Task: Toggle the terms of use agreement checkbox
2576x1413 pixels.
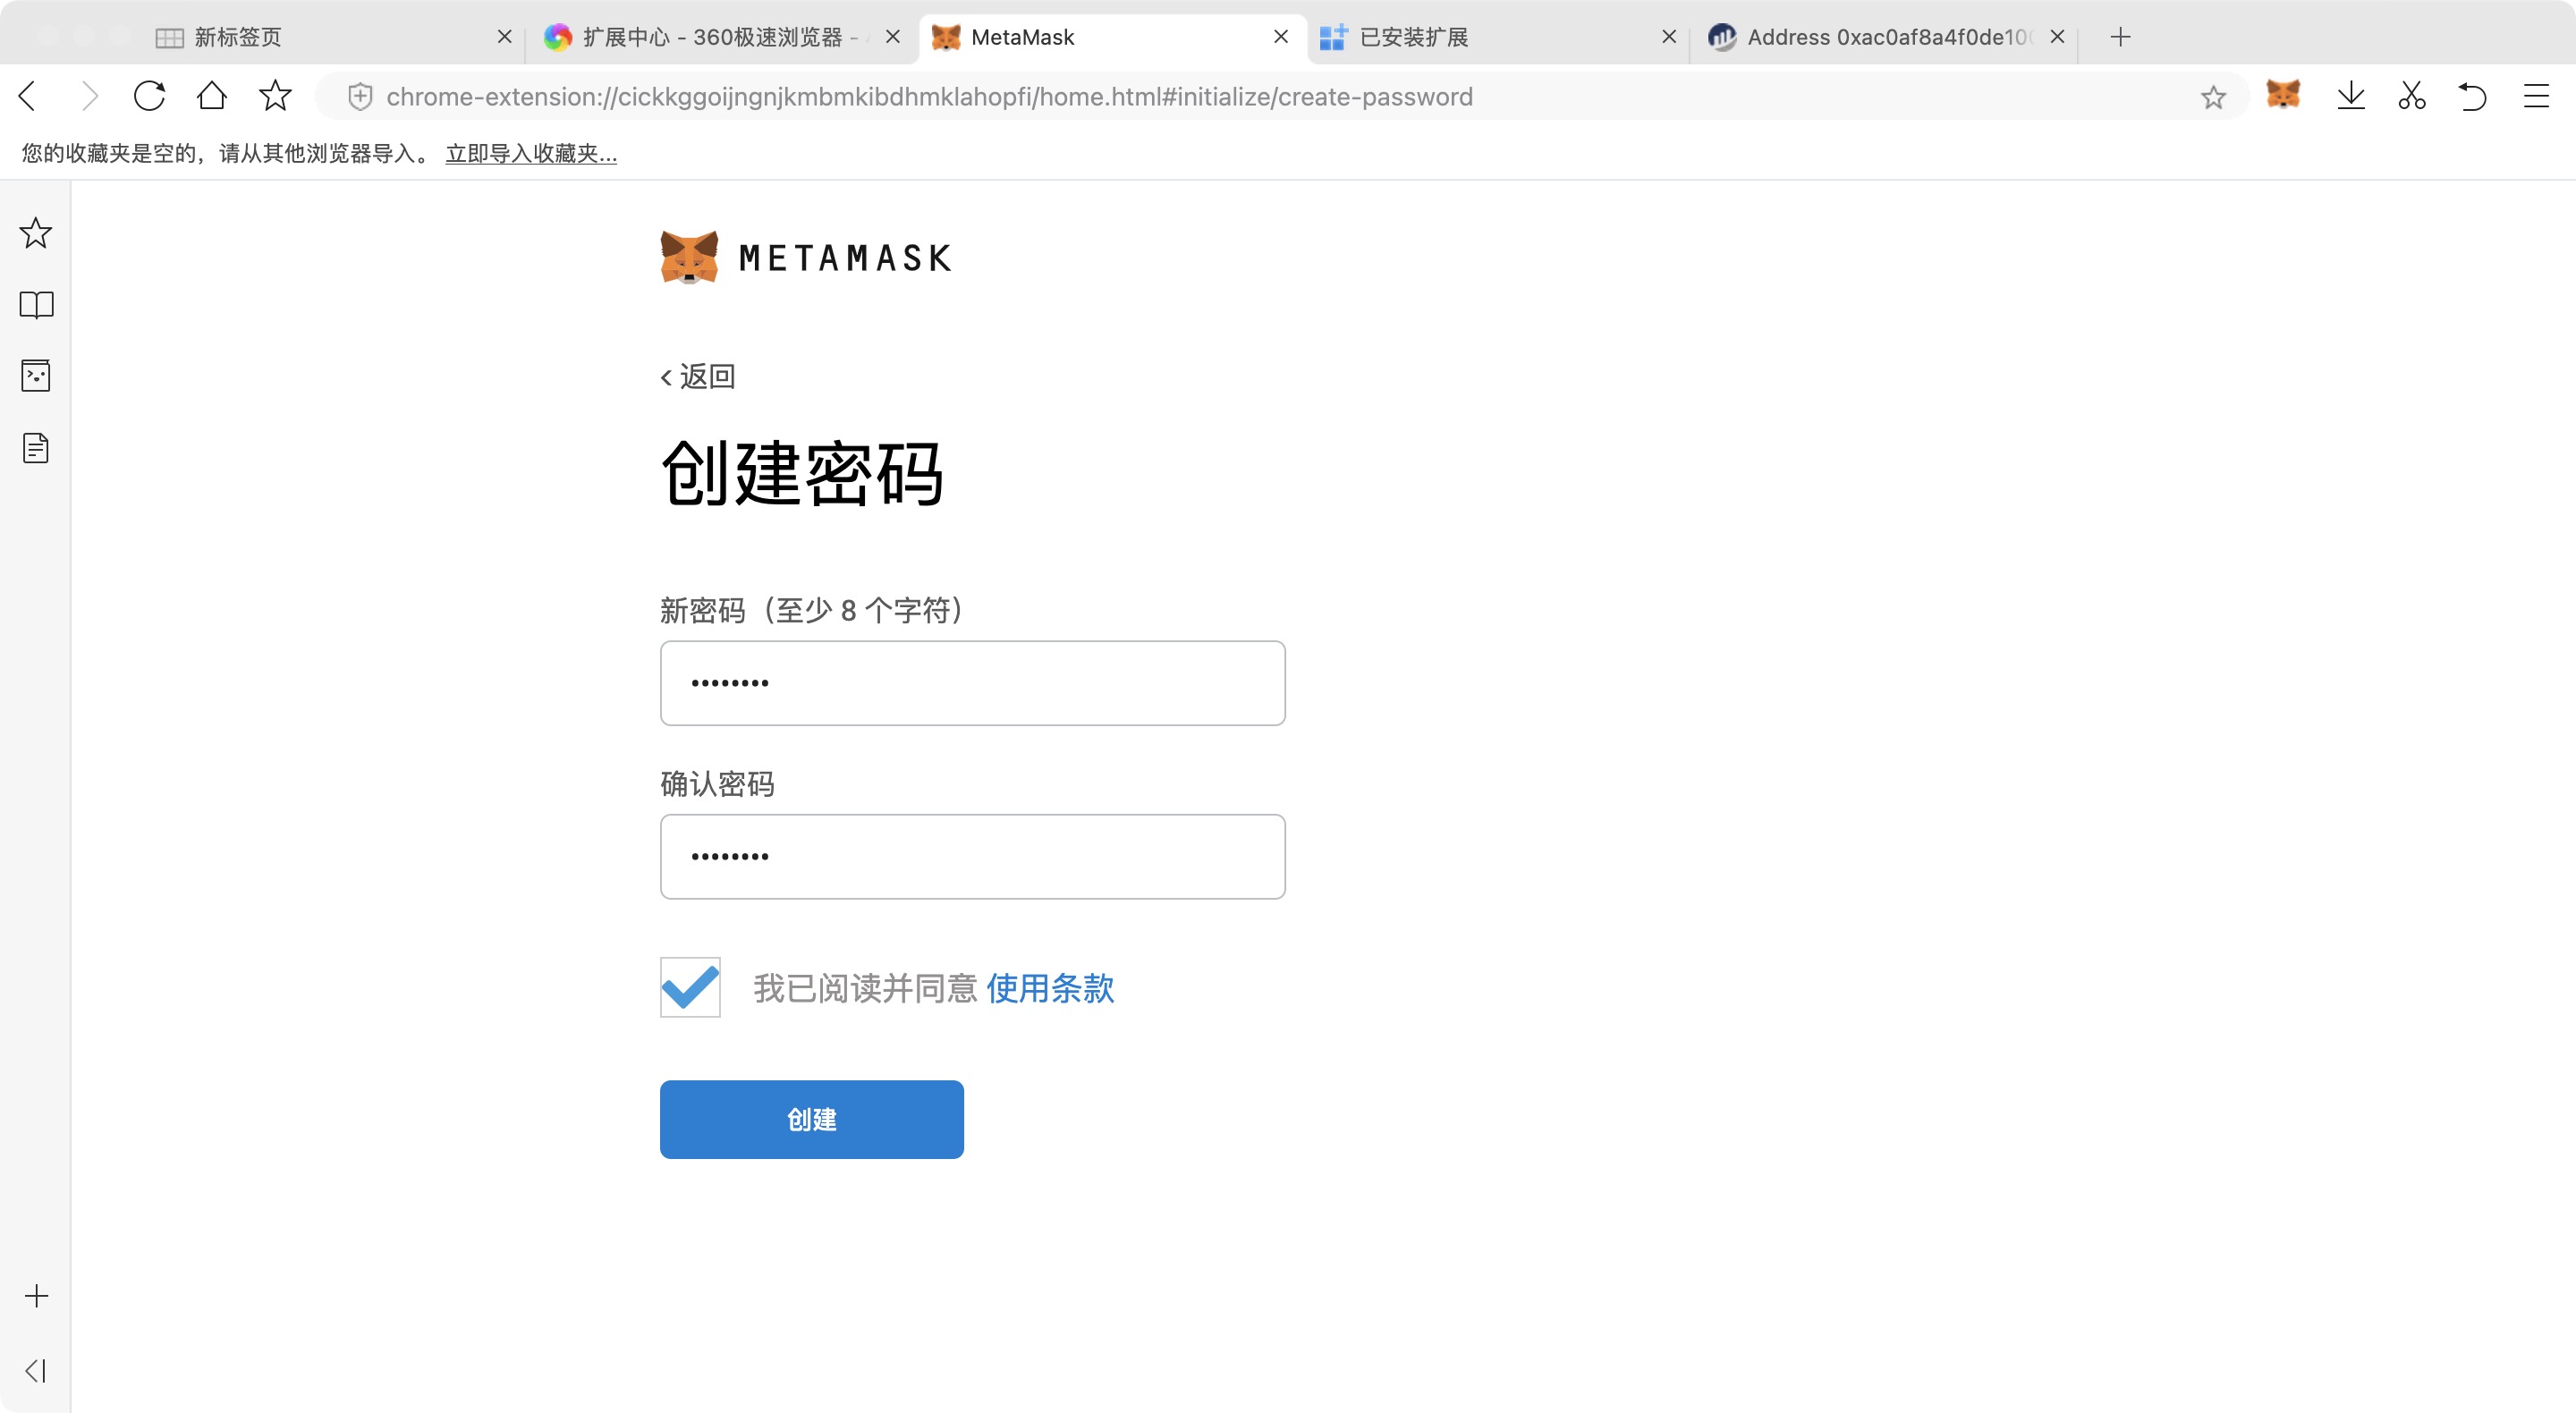Action: click(690, 987)
